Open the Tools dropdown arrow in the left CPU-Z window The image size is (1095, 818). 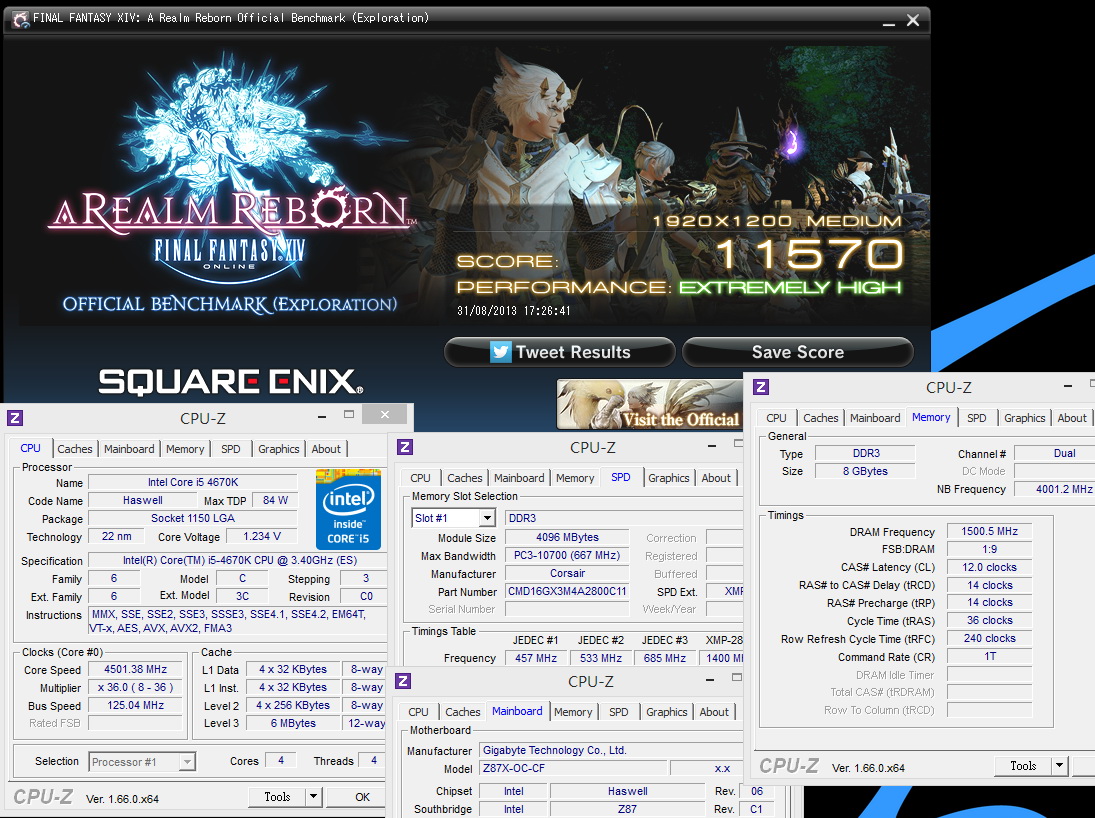(314, 797)
